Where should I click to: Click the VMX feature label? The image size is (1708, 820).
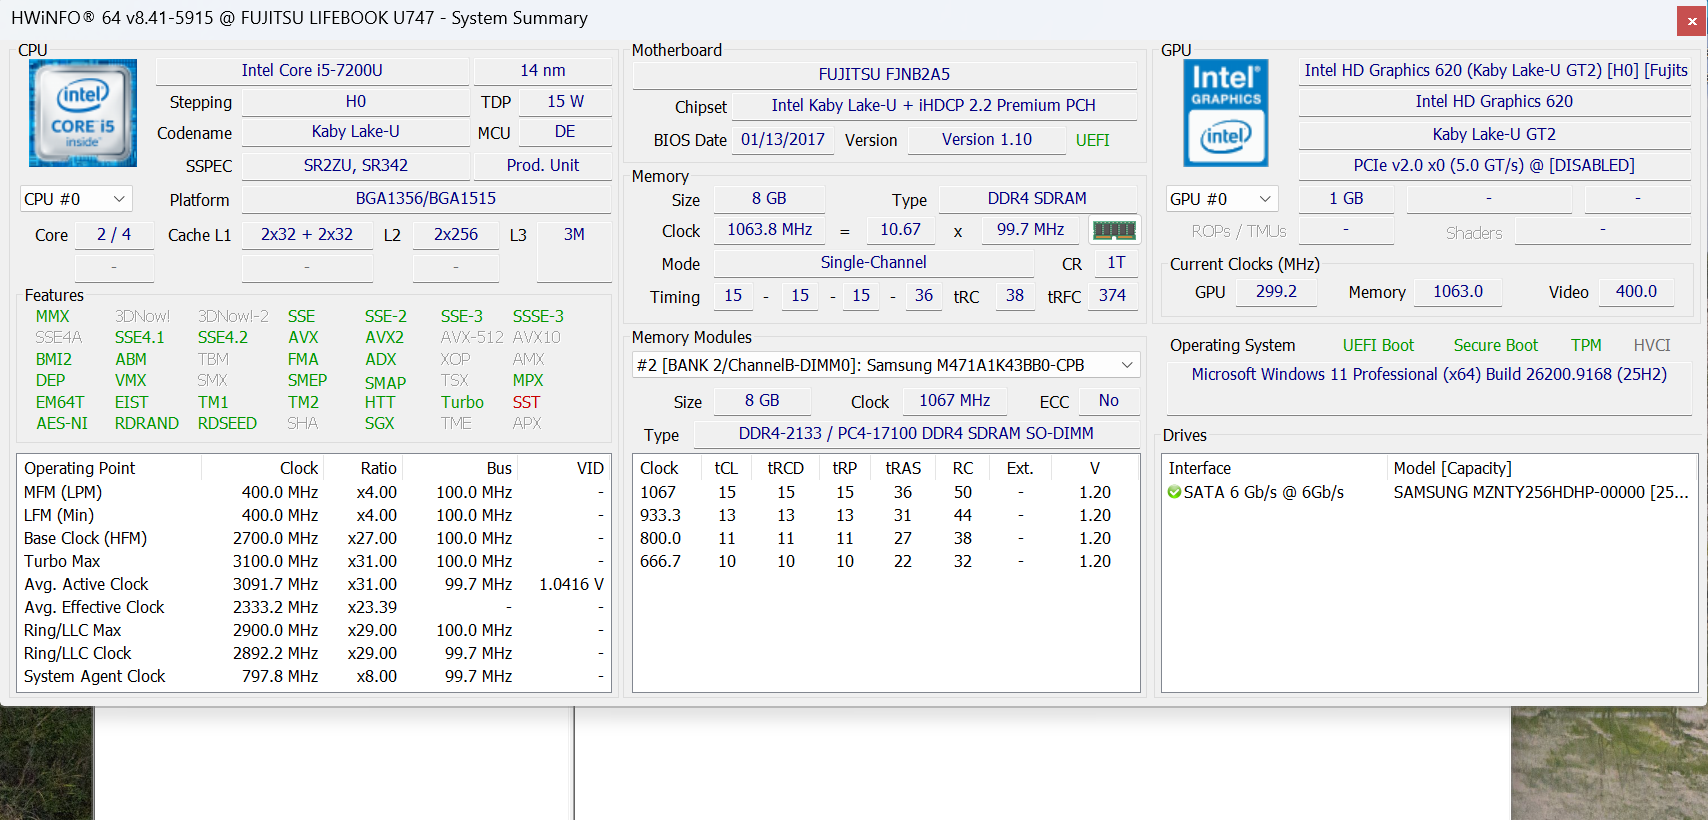point(131,380)
